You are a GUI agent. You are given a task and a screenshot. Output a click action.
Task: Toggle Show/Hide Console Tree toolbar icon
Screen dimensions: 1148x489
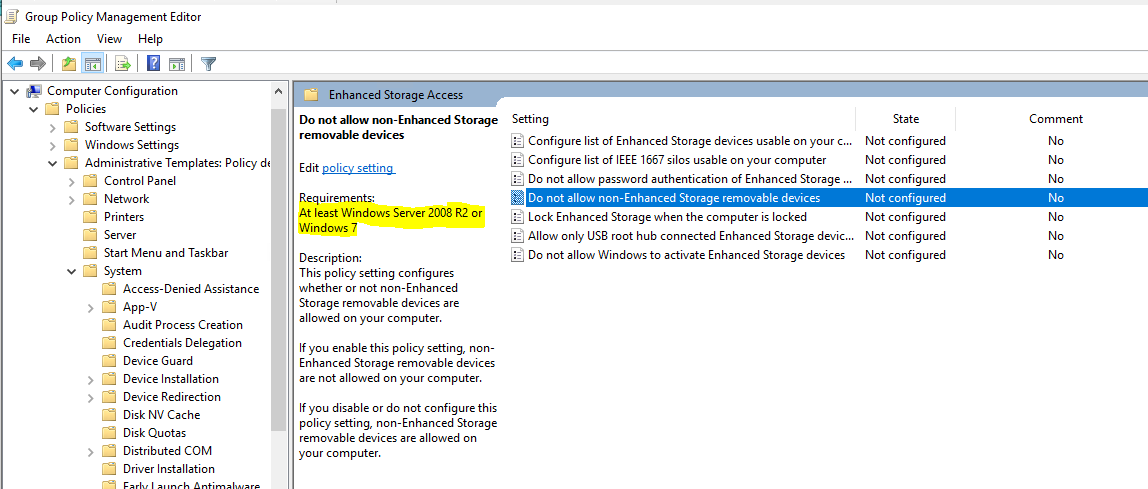[92, 64]
